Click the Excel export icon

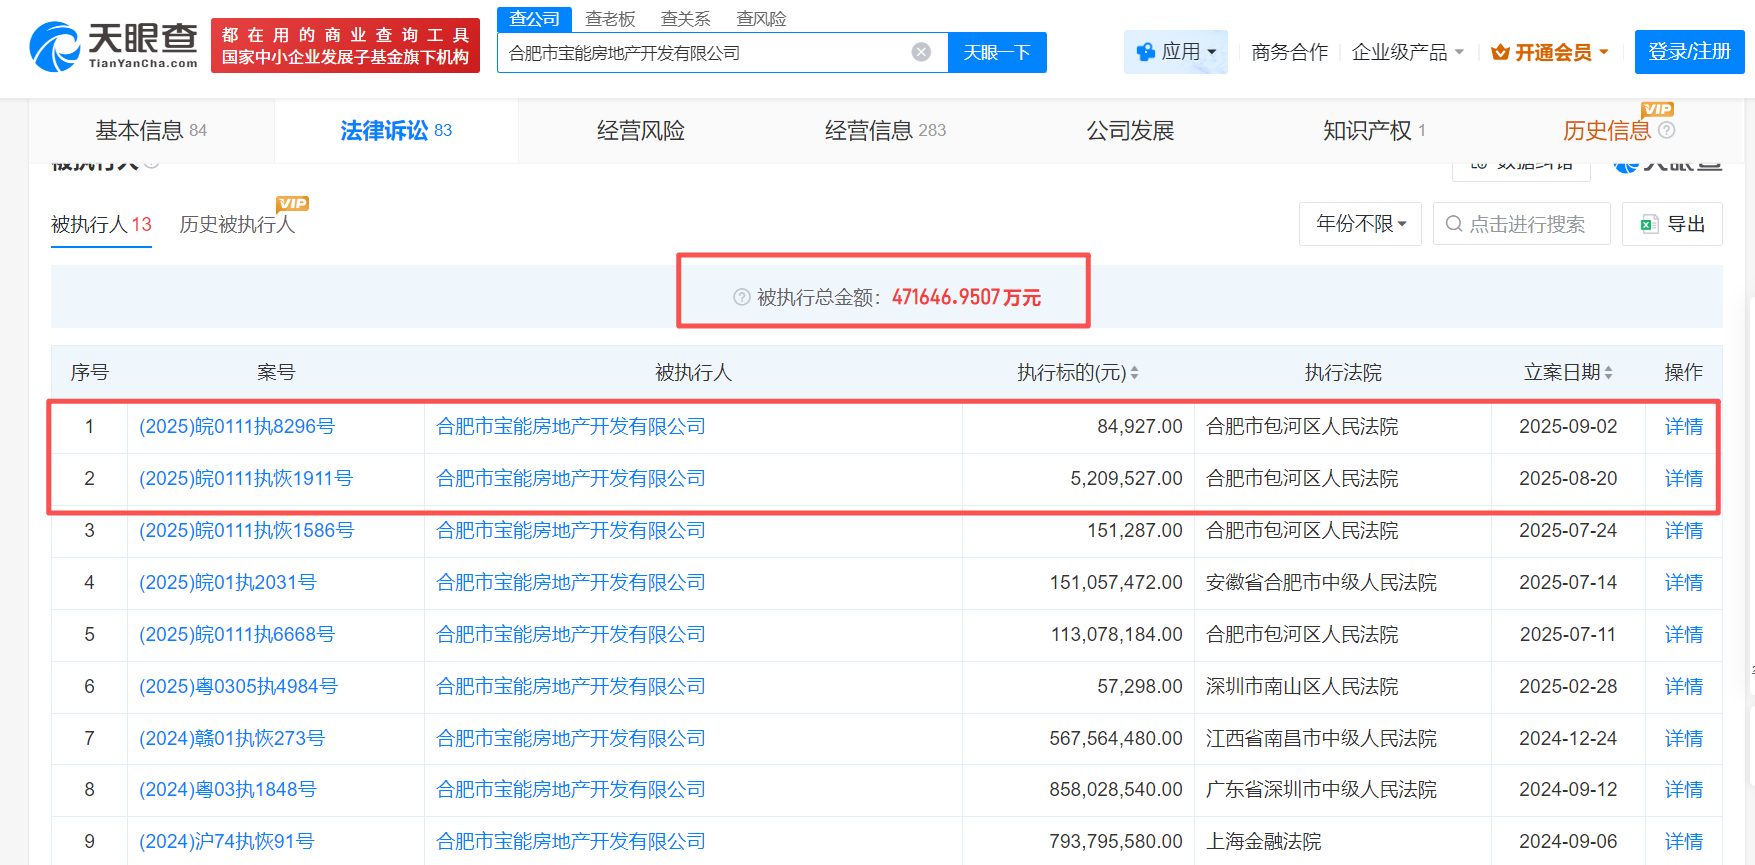click(1649, 224)
